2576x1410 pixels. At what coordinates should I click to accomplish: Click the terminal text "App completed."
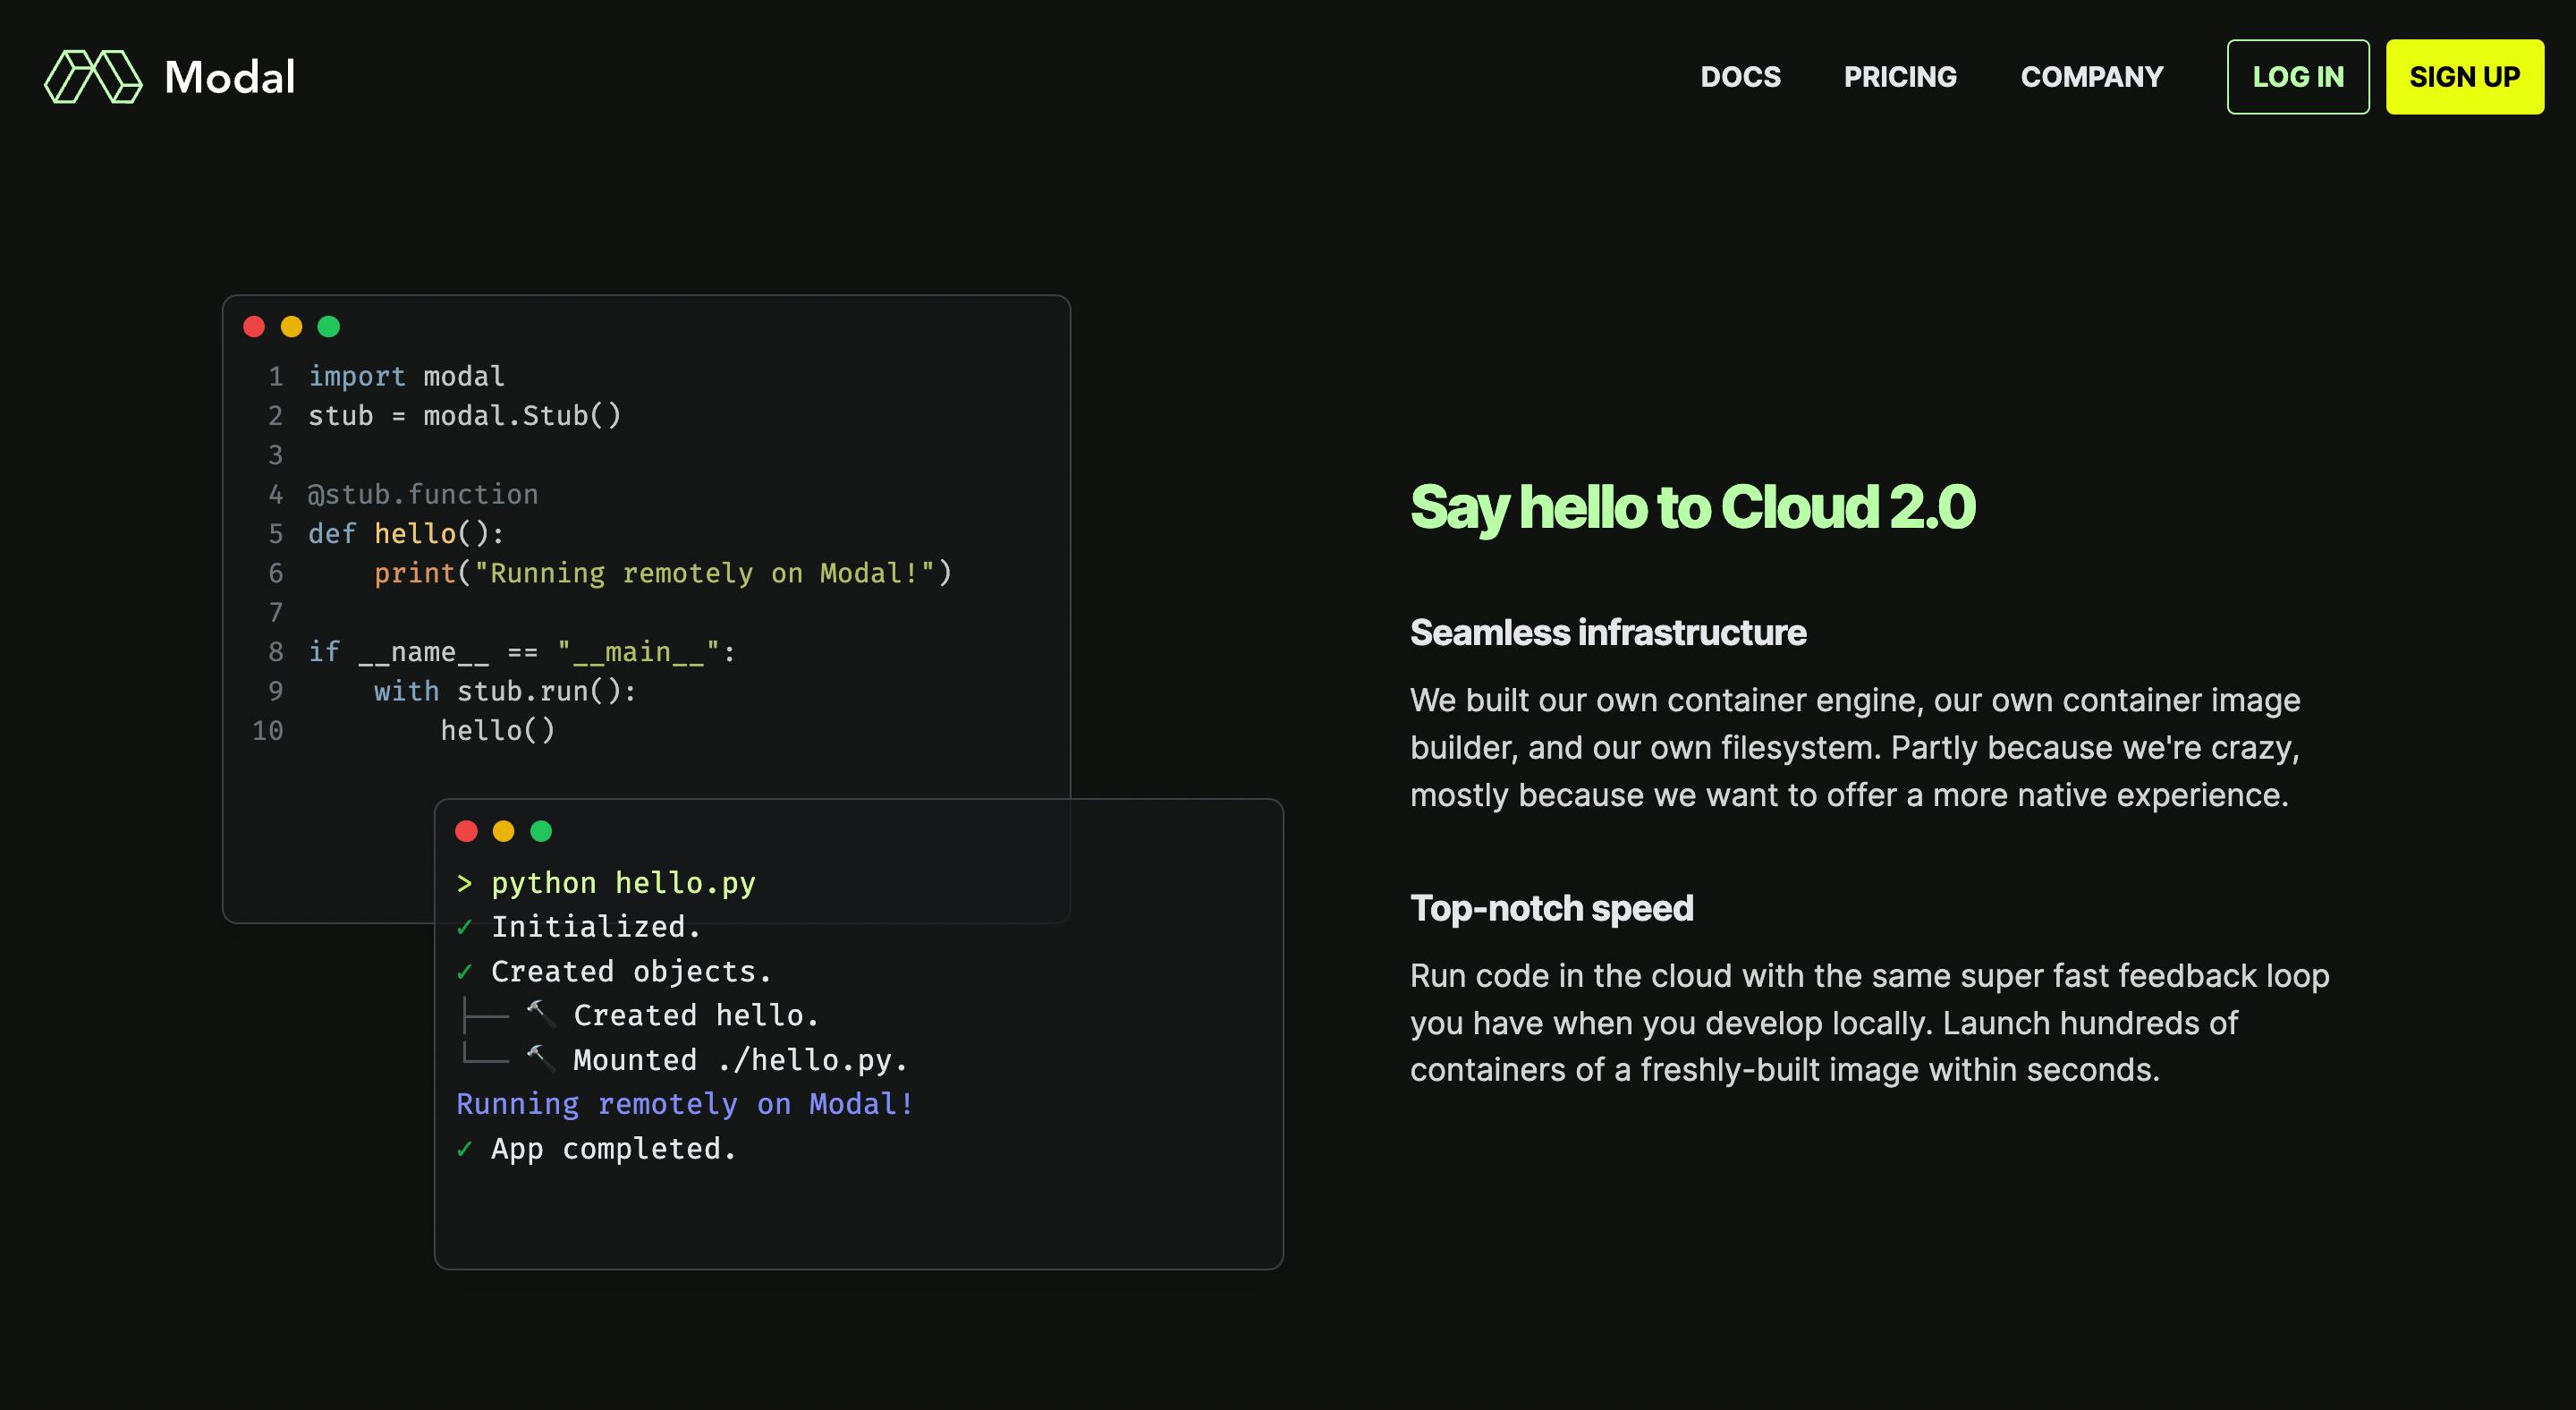(x=613, y=1150)
